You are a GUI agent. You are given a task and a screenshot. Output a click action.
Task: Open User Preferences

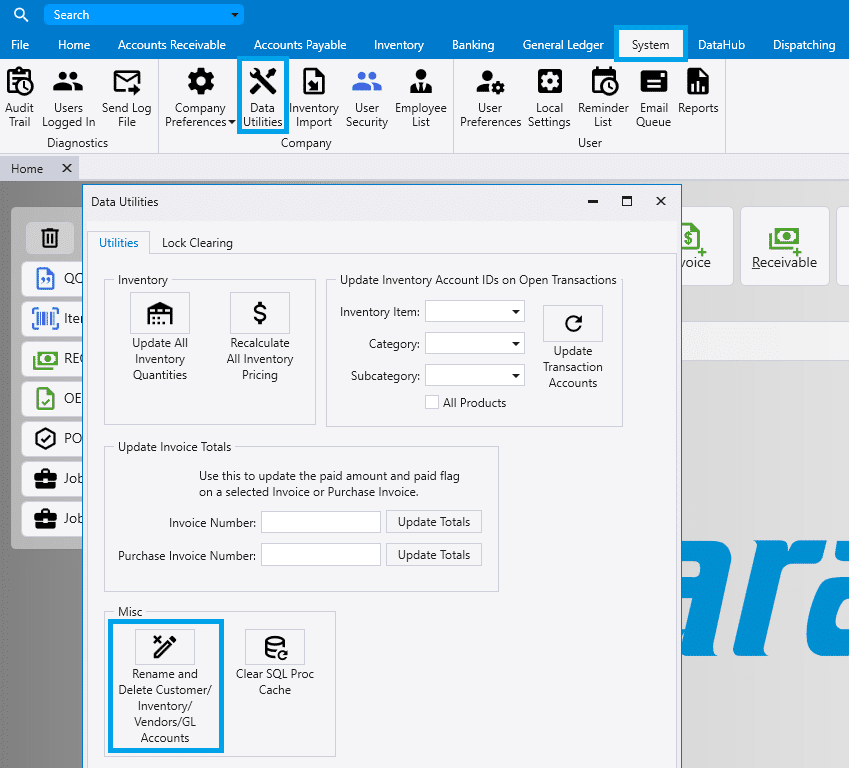pos(490,97)
